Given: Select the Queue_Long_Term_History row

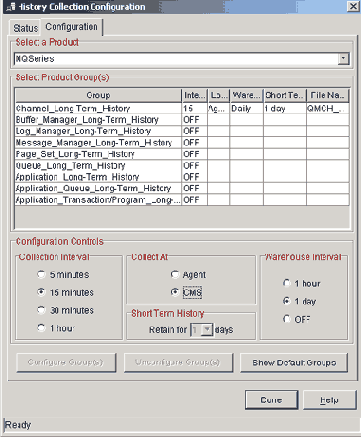Looking at the screenshot, I should 182,165.
